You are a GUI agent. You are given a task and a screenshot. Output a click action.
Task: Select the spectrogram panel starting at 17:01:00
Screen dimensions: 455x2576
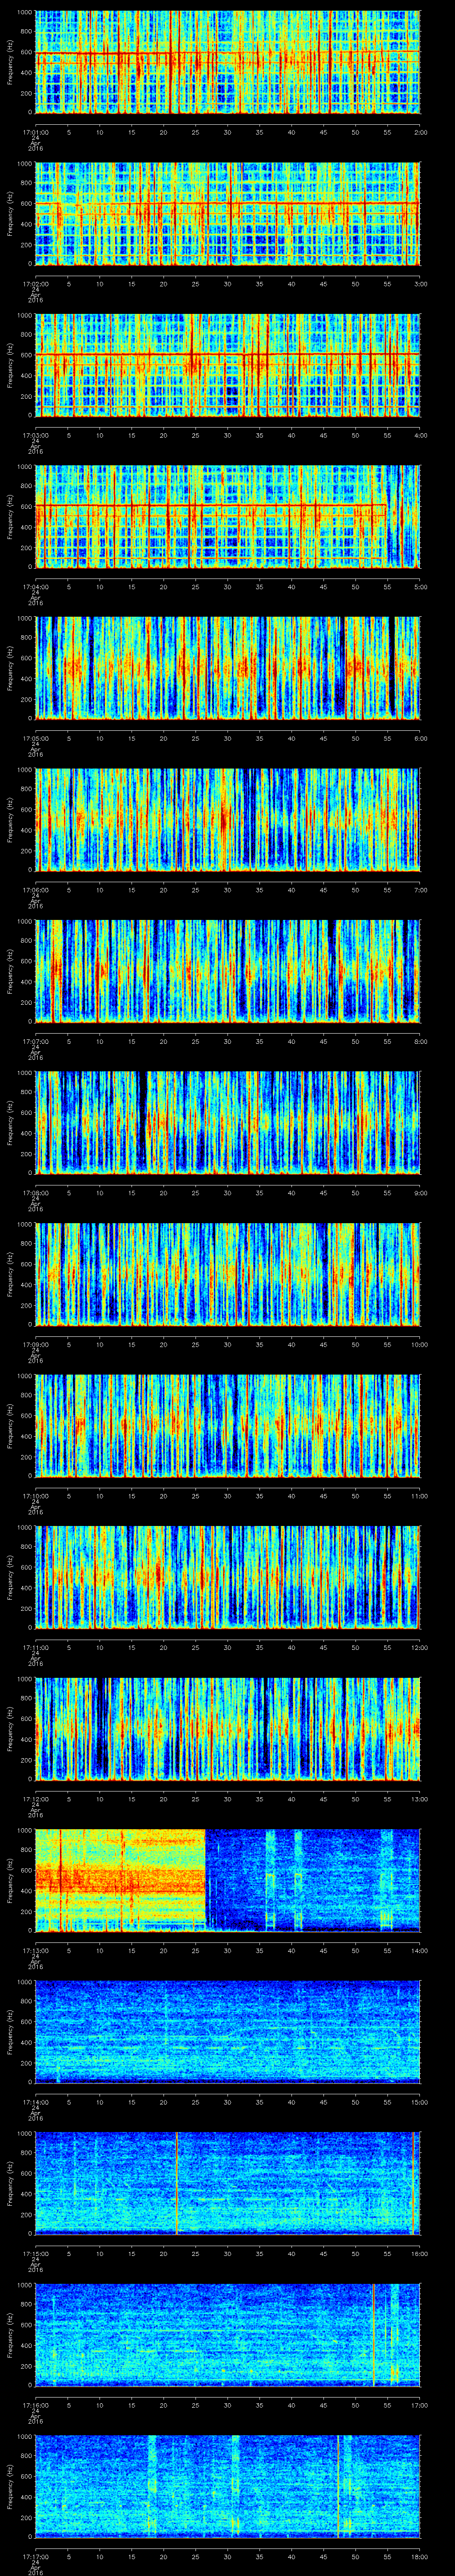coord(228,62)
